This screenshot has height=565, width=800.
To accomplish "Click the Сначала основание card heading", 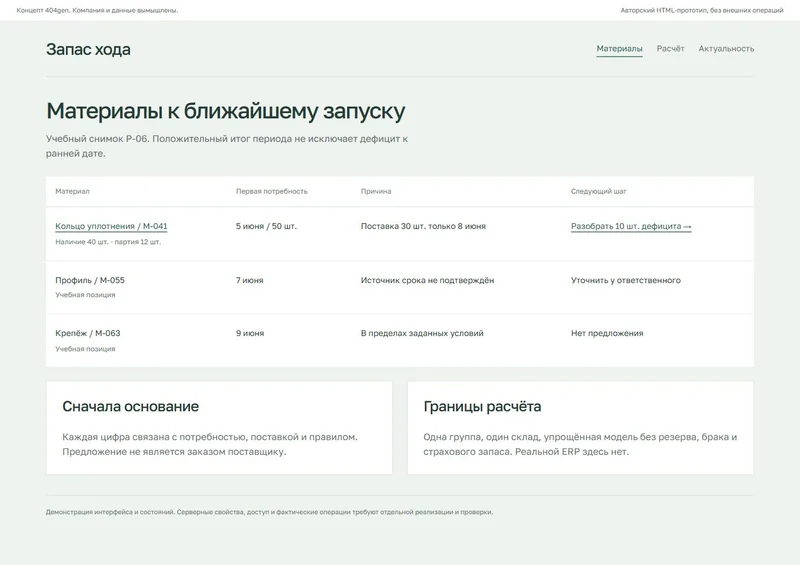I will point(131,406).
